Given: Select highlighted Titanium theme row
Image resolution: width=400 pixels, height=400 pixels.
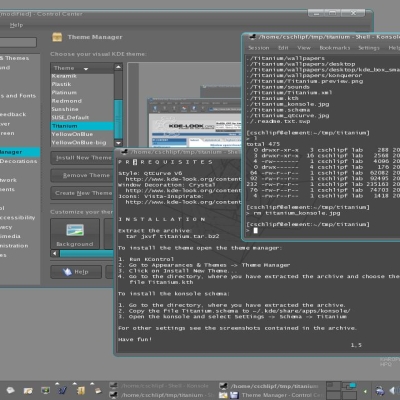Looking at the screenshot, I should (82, 126).
